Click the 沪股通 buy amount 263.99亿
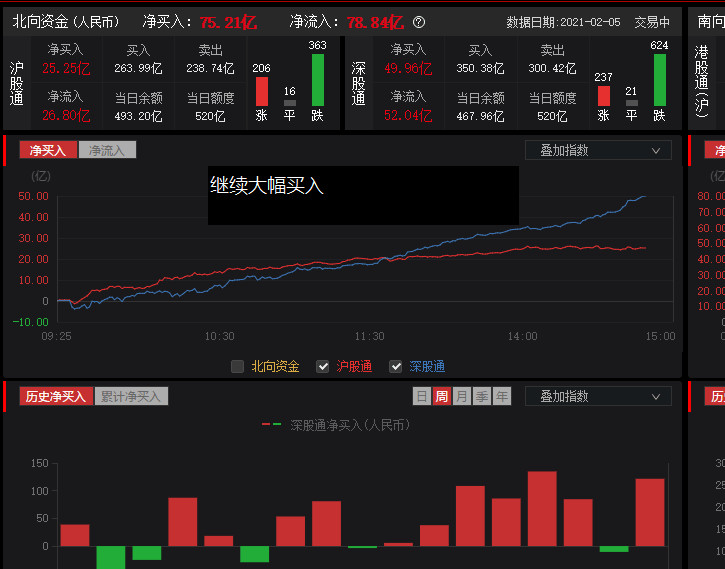The image size is (725, 569). [x=138, y=68]
